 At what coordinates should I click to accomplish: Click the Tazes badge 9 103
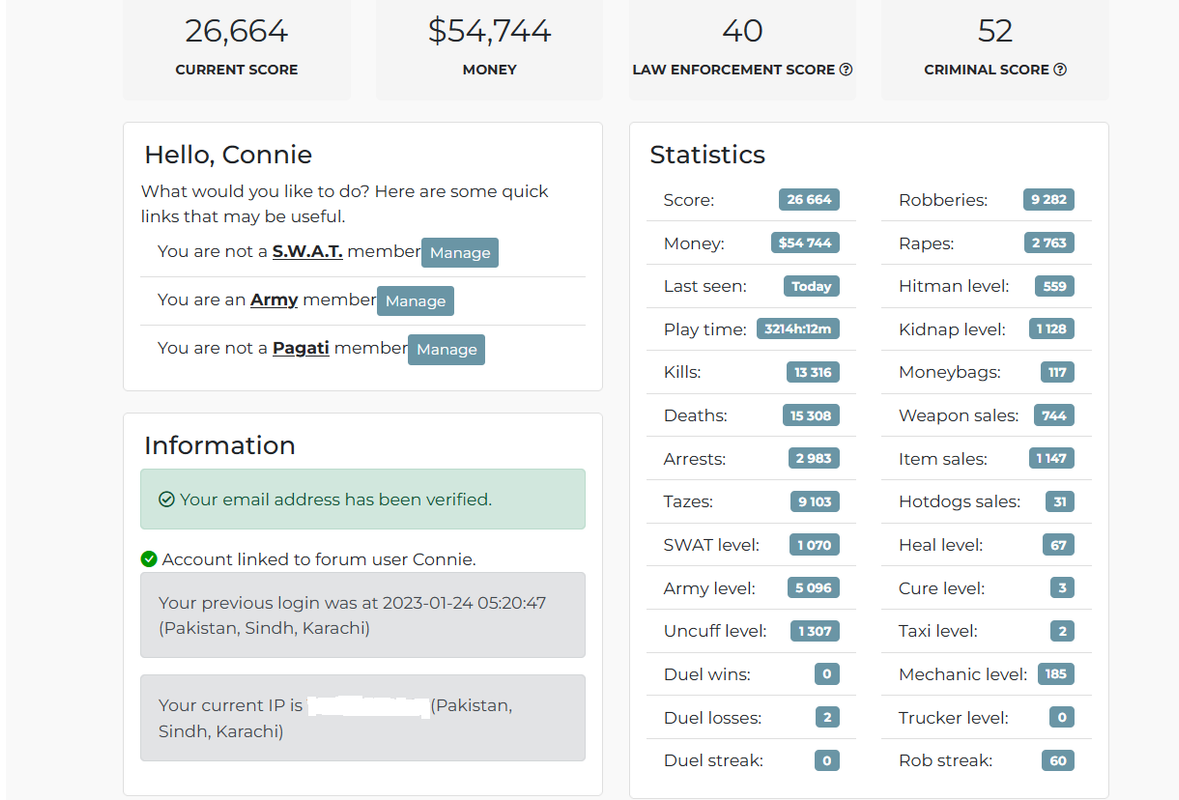point(815,502)
